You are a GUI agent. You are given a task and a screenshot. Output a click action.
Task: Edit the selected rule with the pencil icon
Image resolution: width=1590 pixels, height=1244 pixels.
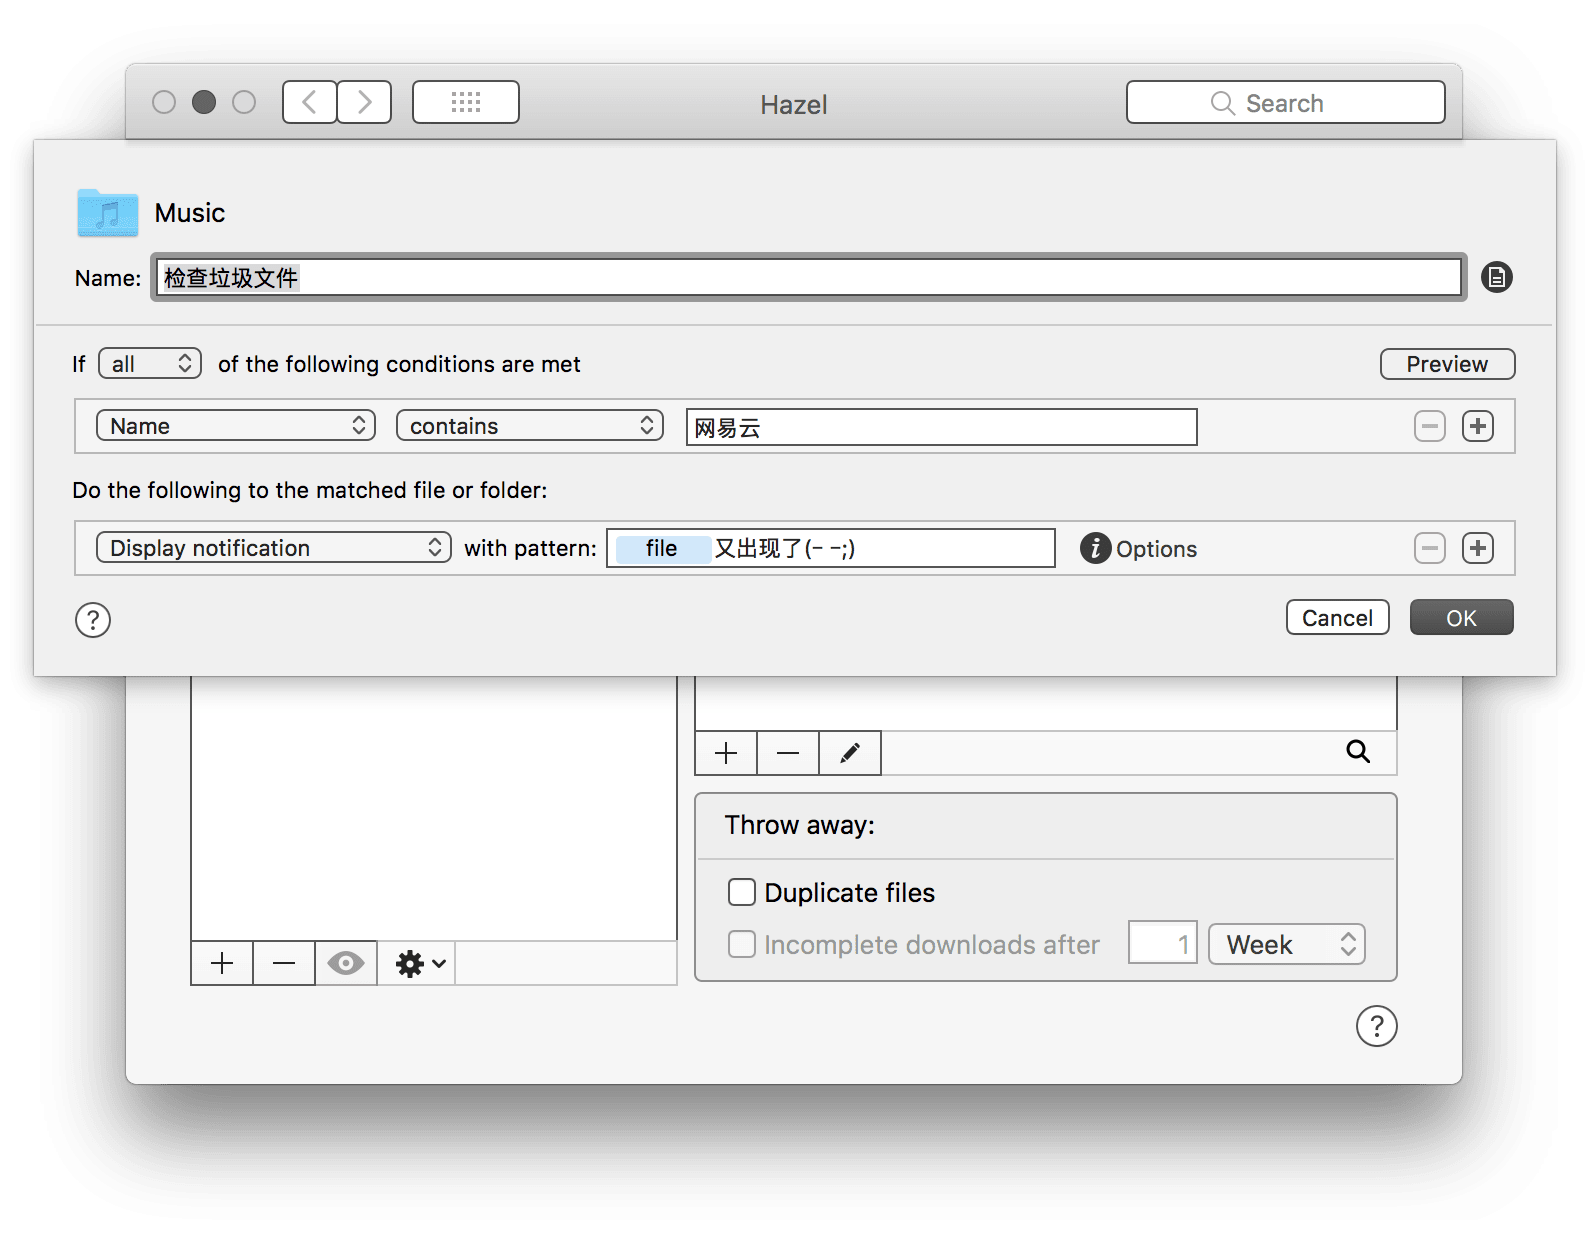click(x=850, y=753)
